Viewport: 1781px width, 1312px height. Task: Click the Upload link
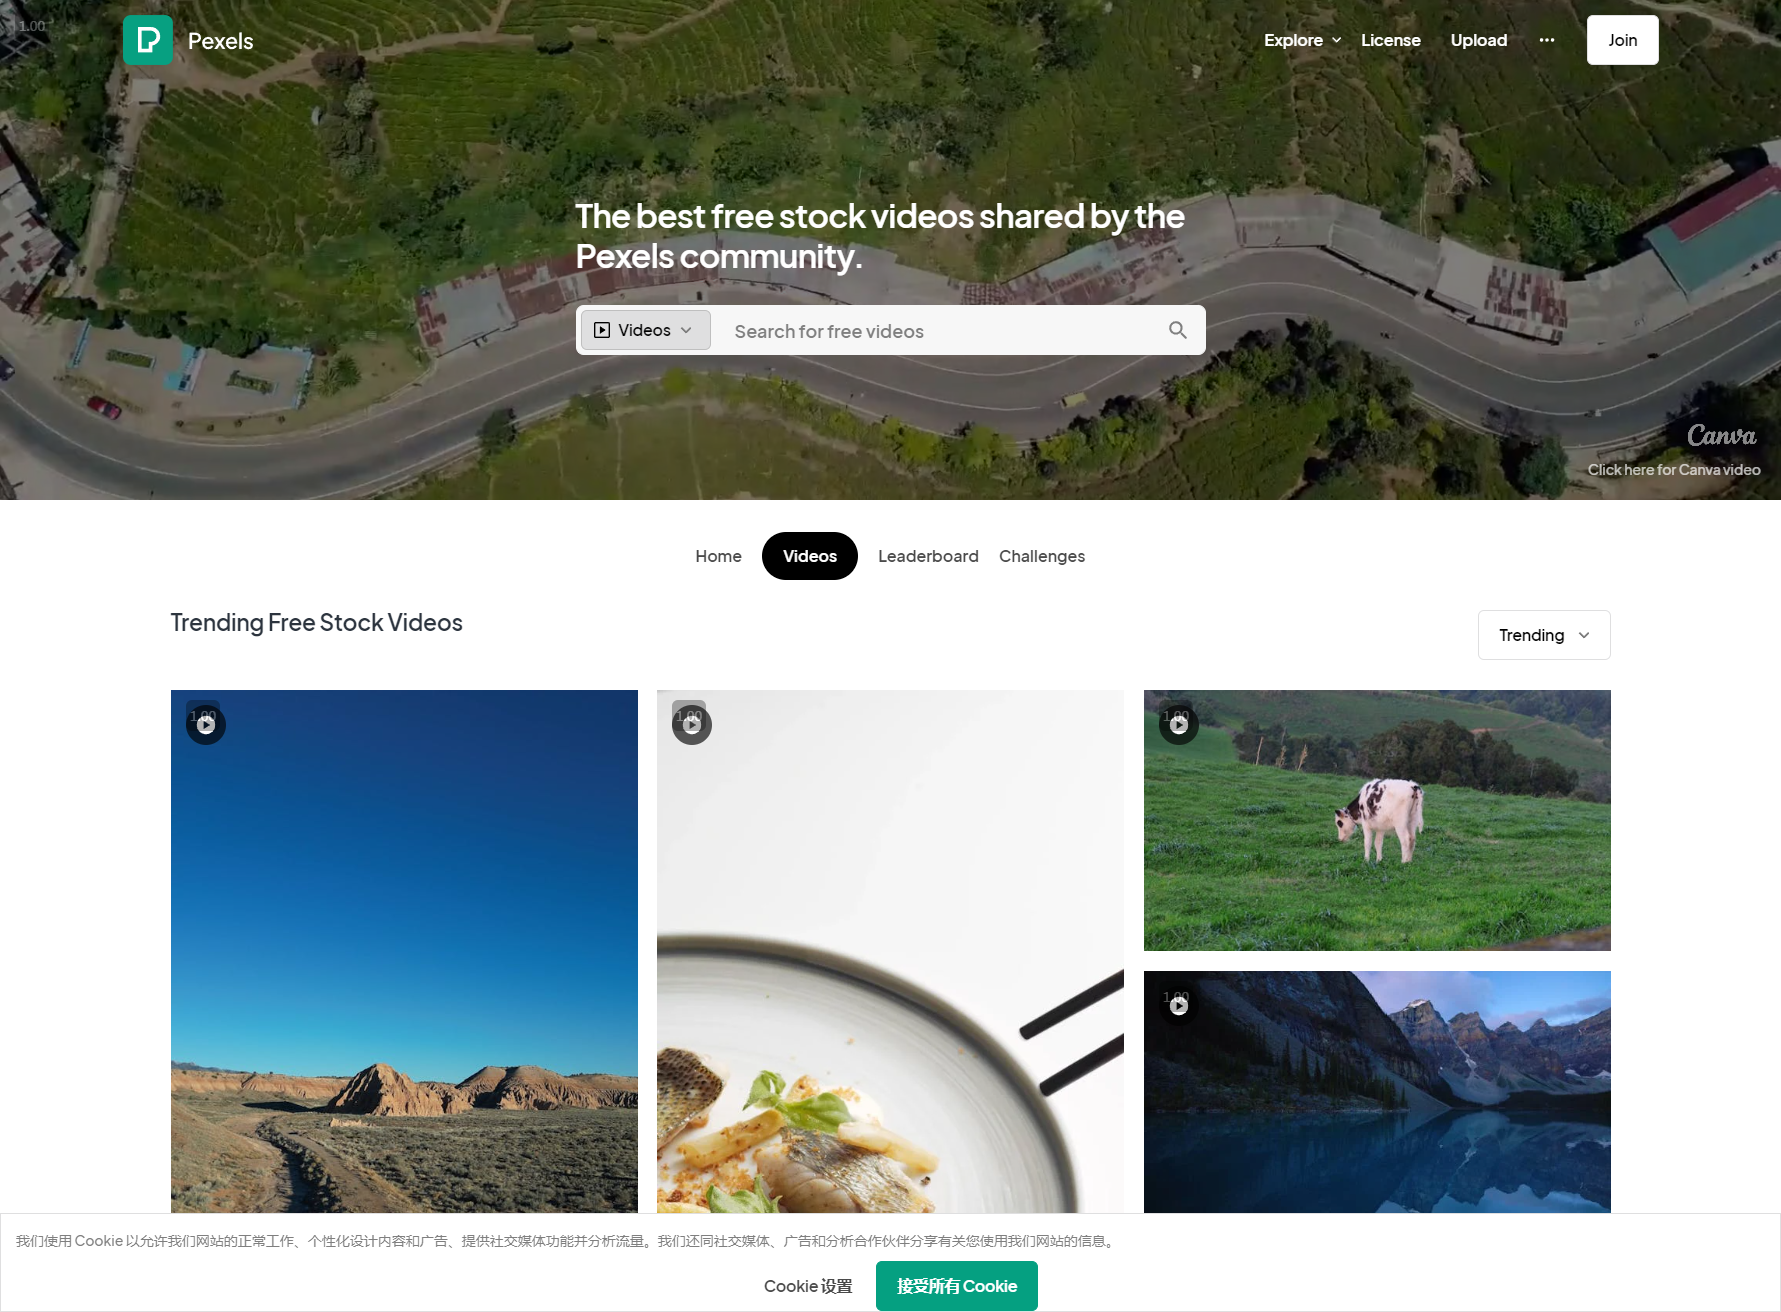tap(1479, 40)
